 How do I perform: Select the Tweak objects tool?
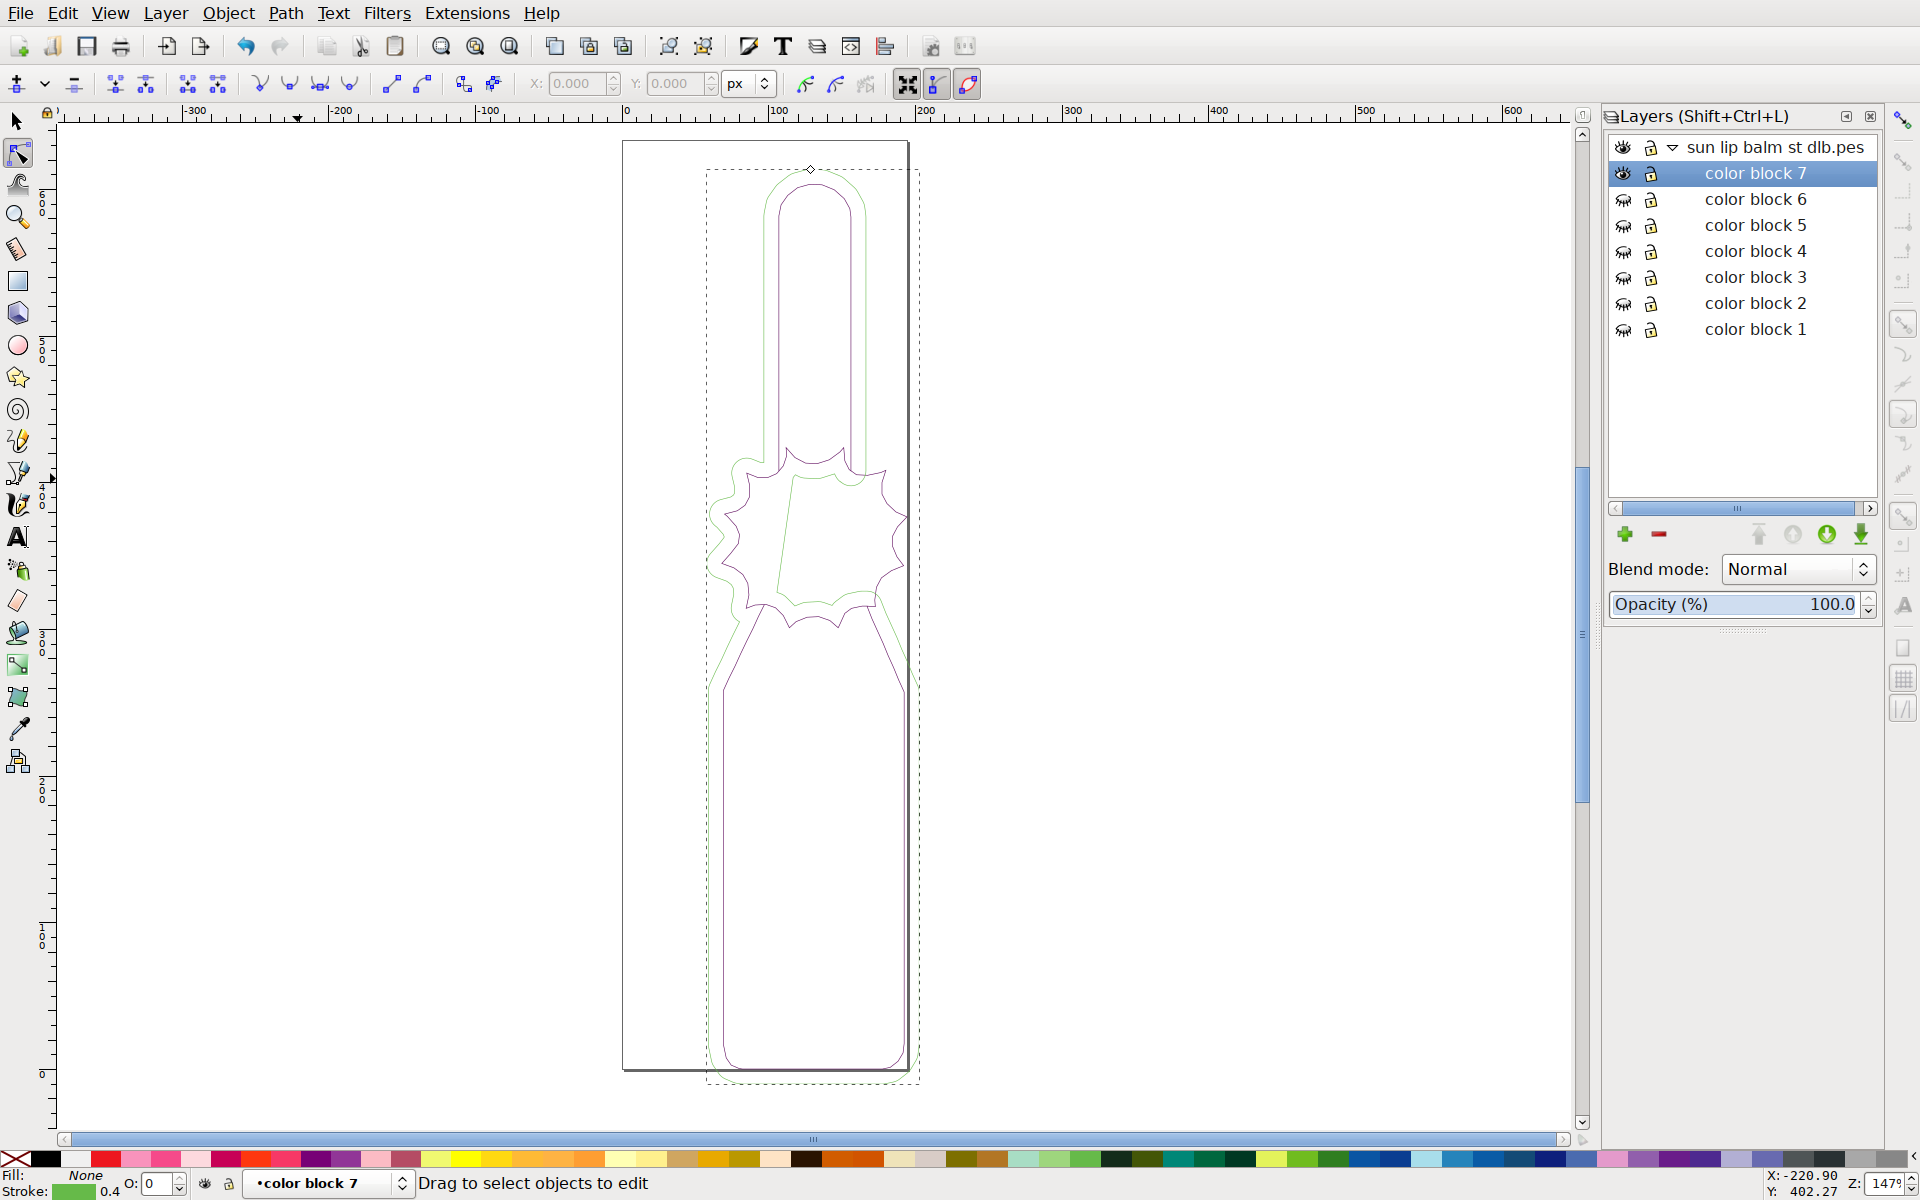(18, 185)
